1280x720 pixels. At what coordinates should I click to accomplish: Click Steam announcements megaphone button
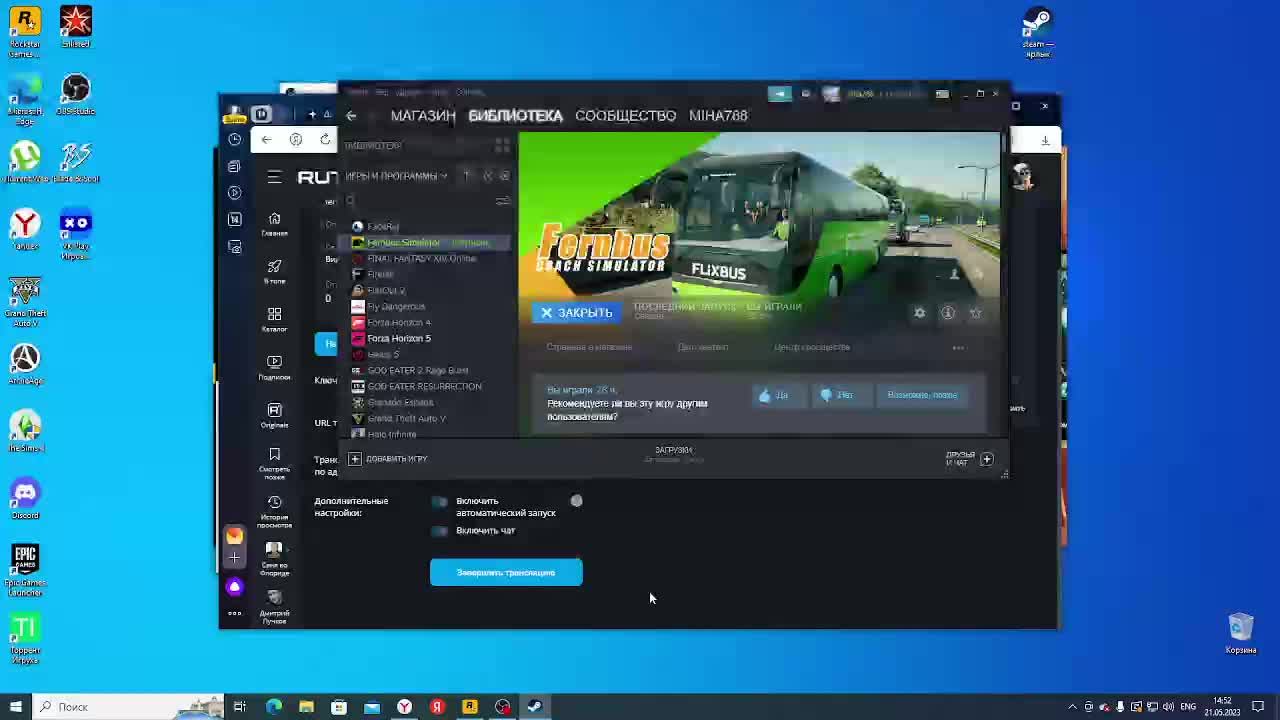point(779,94)
